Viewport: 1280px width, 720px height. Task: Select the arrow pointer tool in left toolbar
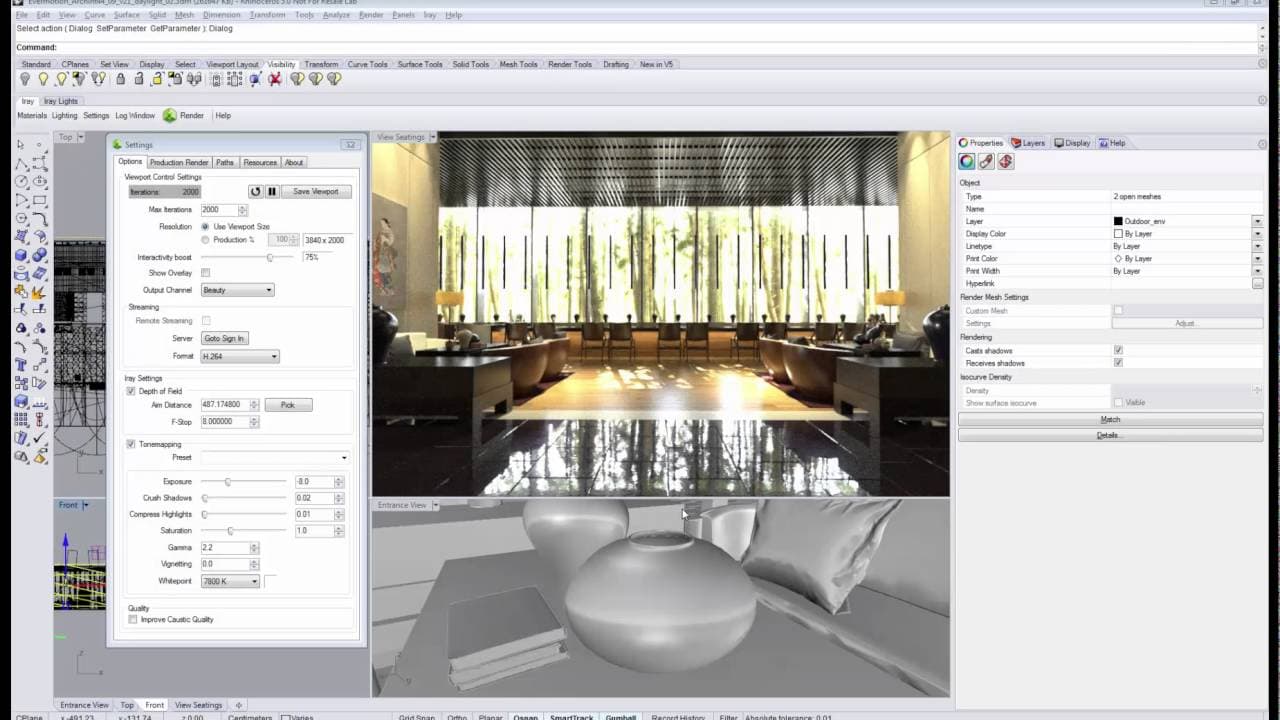[20, 144]
